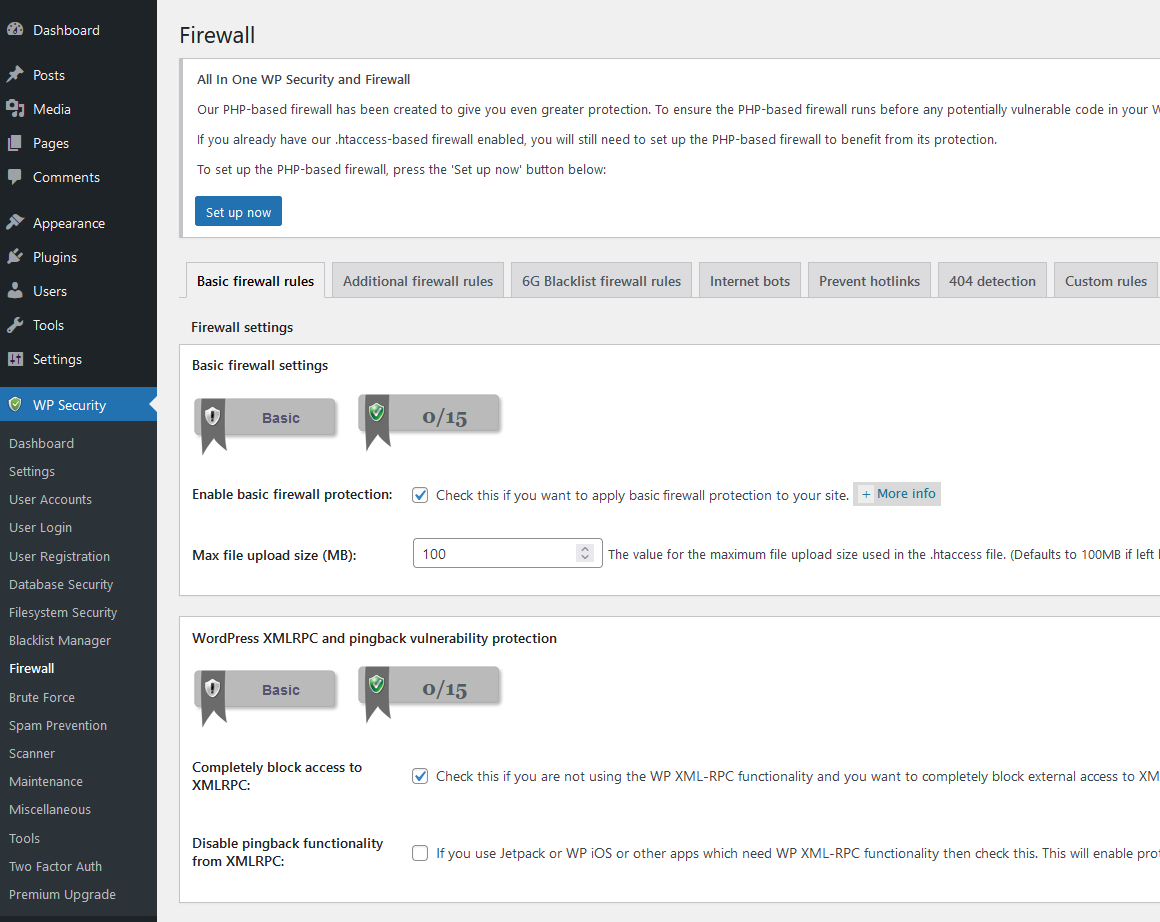The image size is (1160, 922).
Task: Click the Settings sliders icon
Action: coord(15,359)
